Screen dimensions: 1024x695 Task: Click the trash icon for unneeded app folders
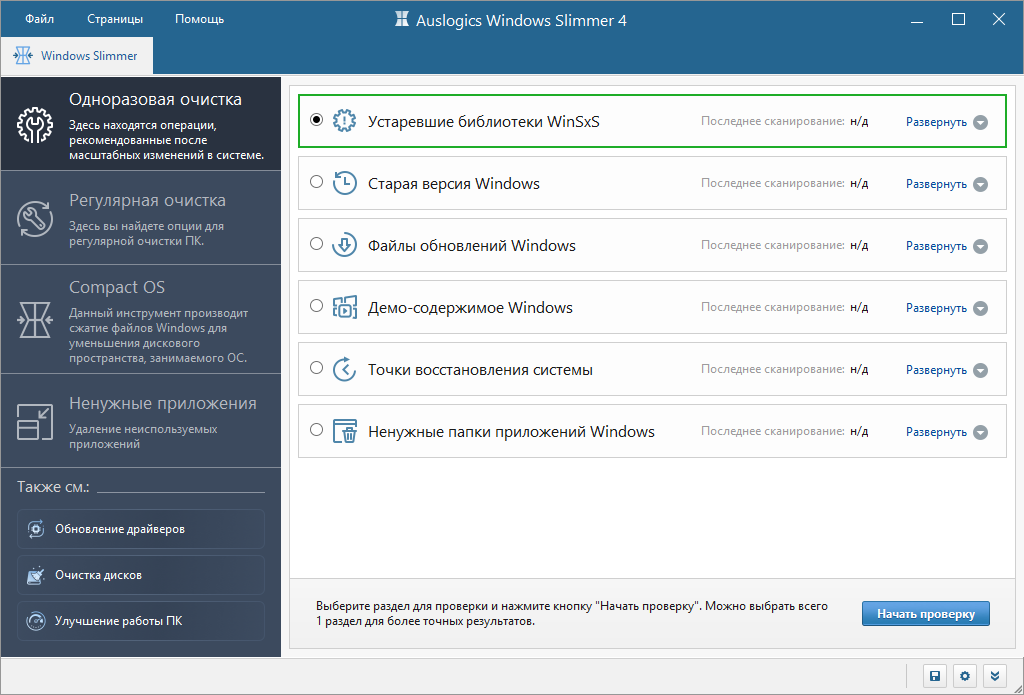pyautogui.click(x=344, y=431)
